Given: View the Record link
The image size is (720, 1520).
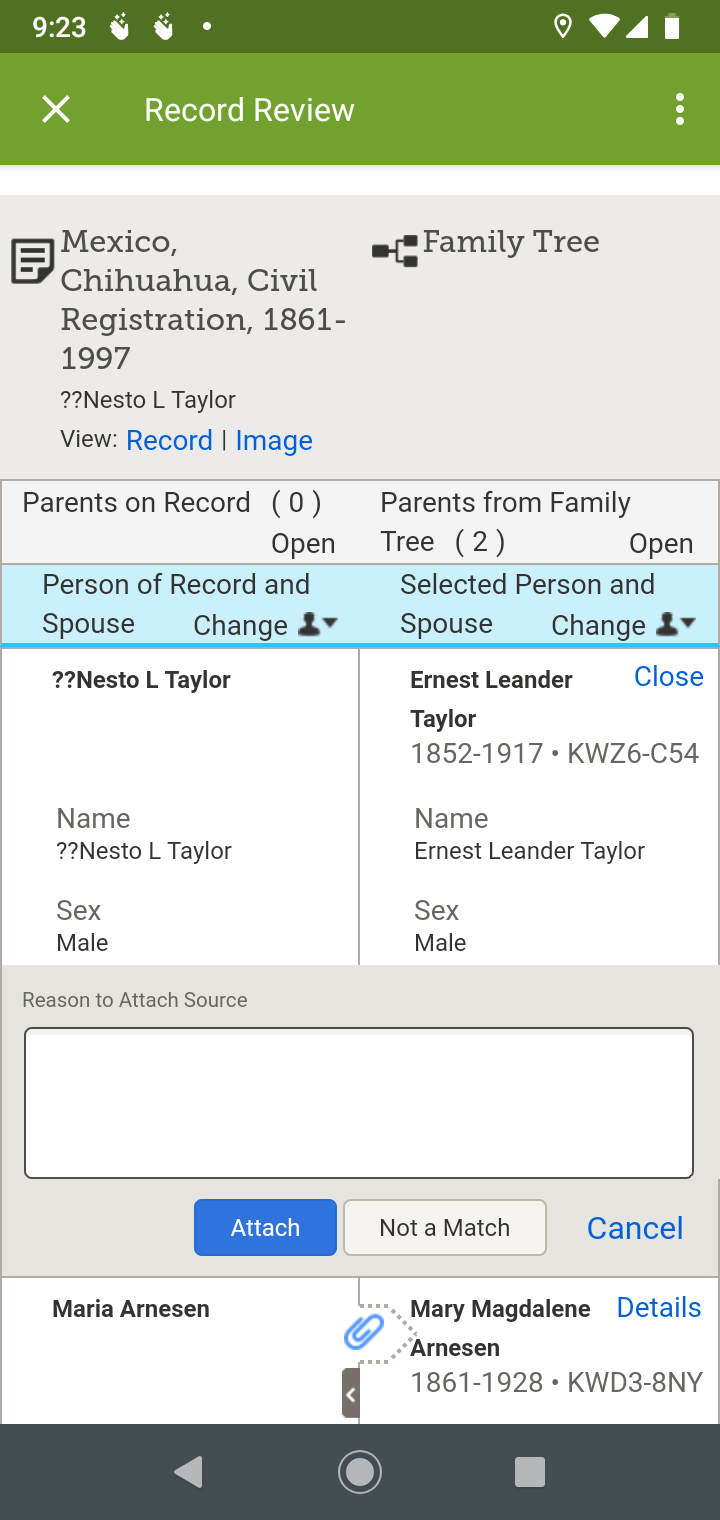Looking at the screenshot, I should [169, 440].
